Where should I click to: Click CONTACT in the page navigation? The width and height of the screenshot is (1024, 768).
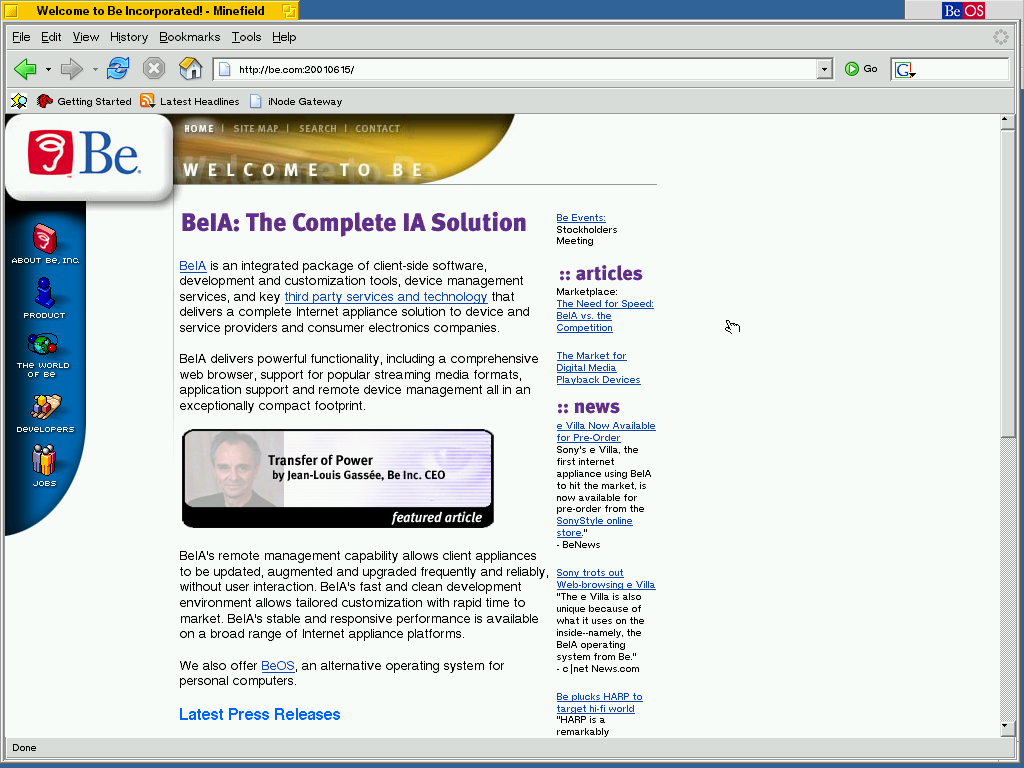pos(377,129)
